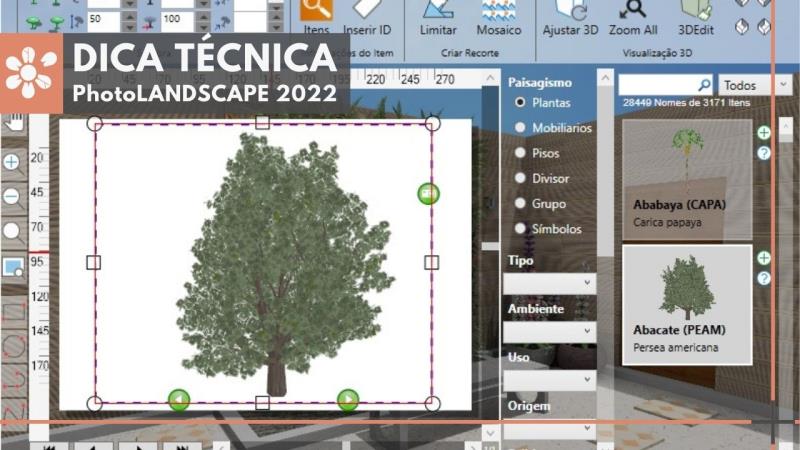Open the 3DEdit tool

pyautogui.click(x=695, y=12)
